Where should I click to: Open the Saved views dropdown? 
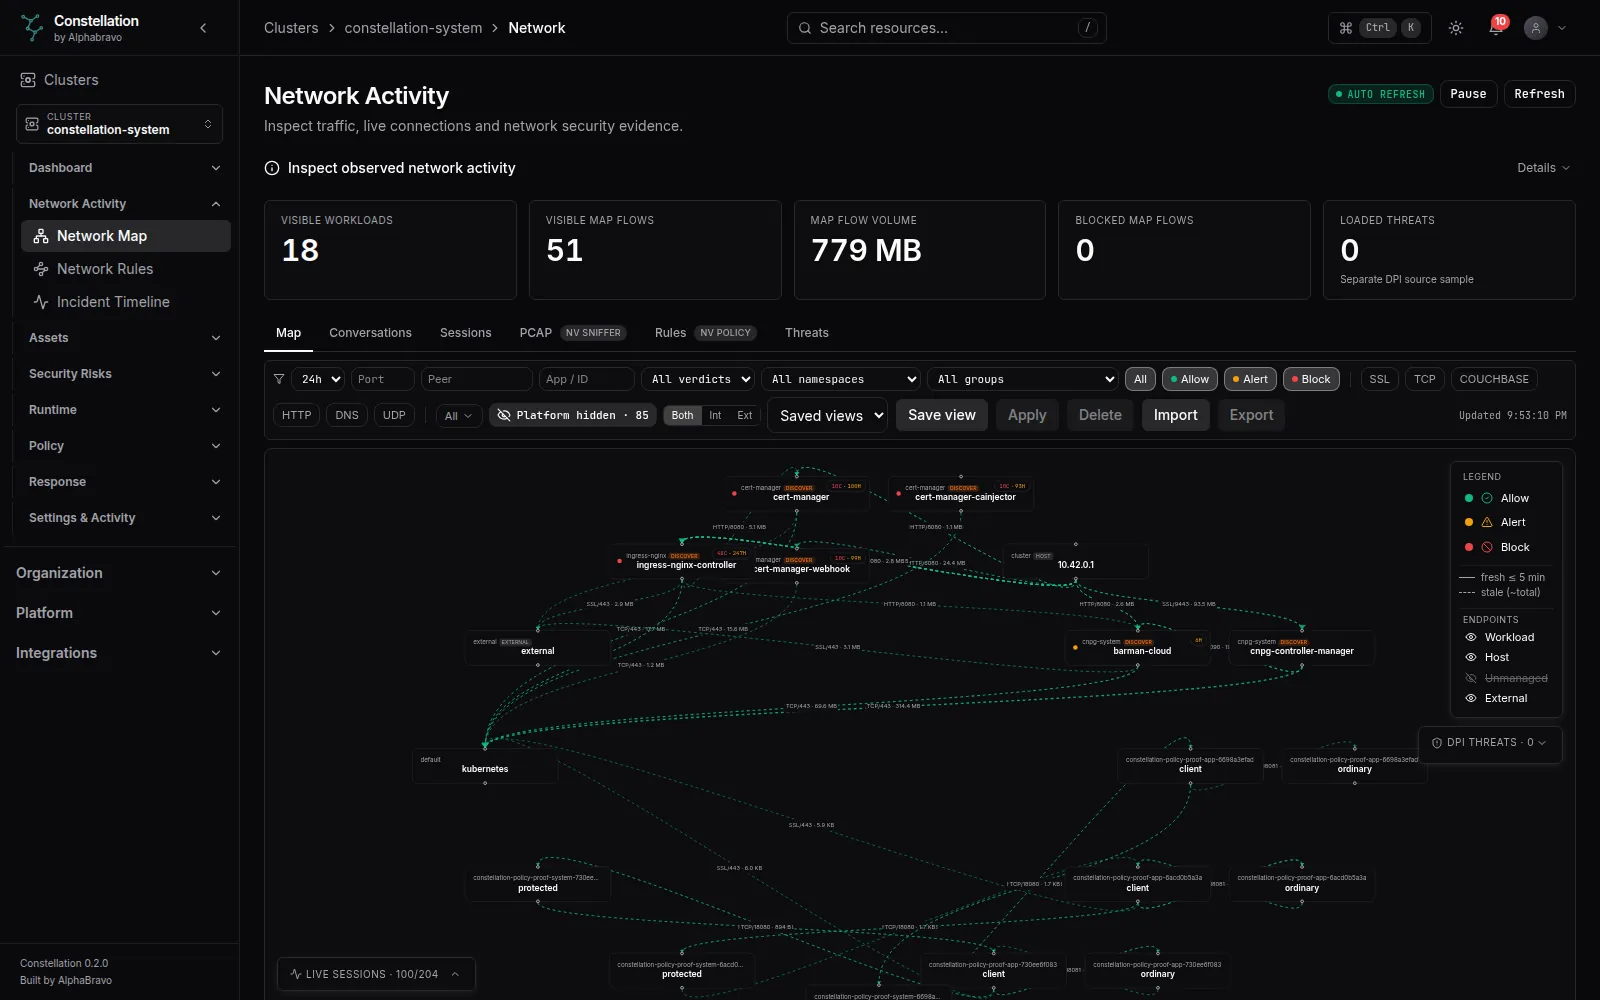coord(827,415)
